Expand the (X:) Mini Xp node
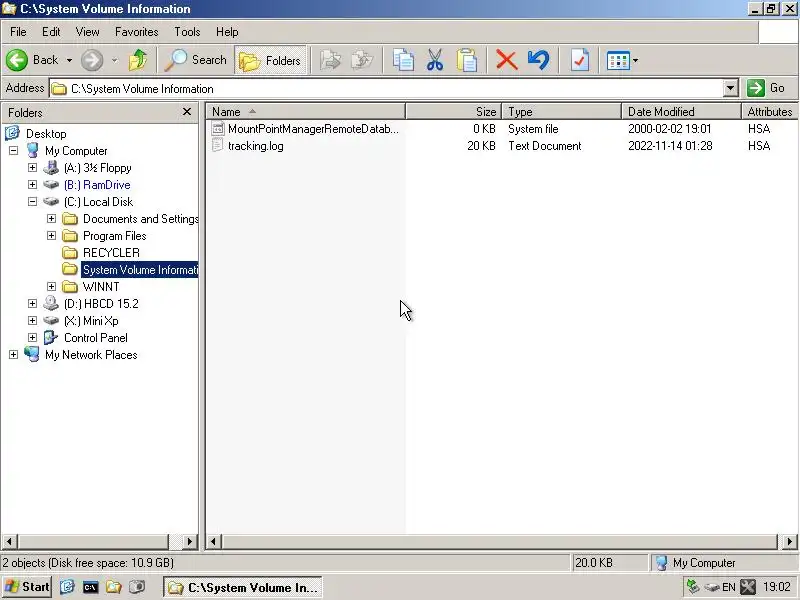Screen dimensions: 800x600 (x=32, y=320)
